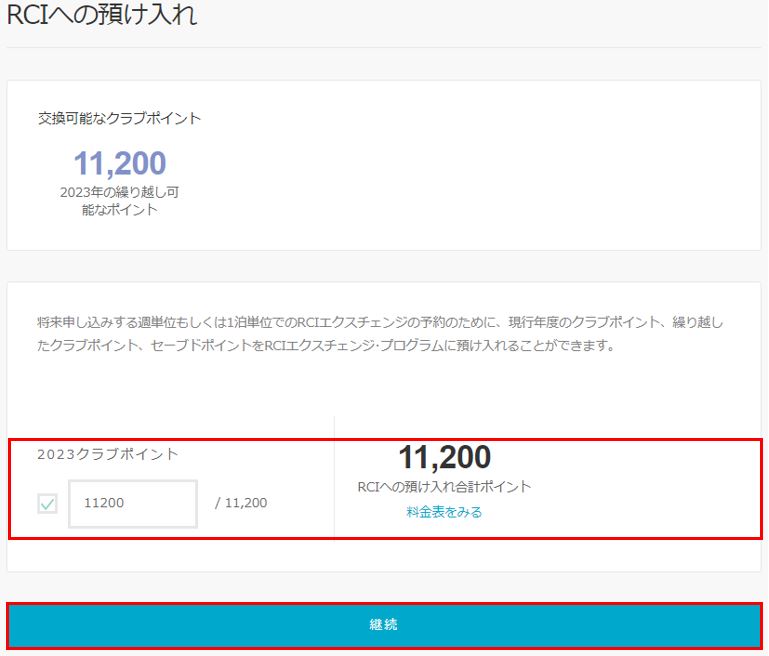Click the points input field showing 11200

coord(133,503)
